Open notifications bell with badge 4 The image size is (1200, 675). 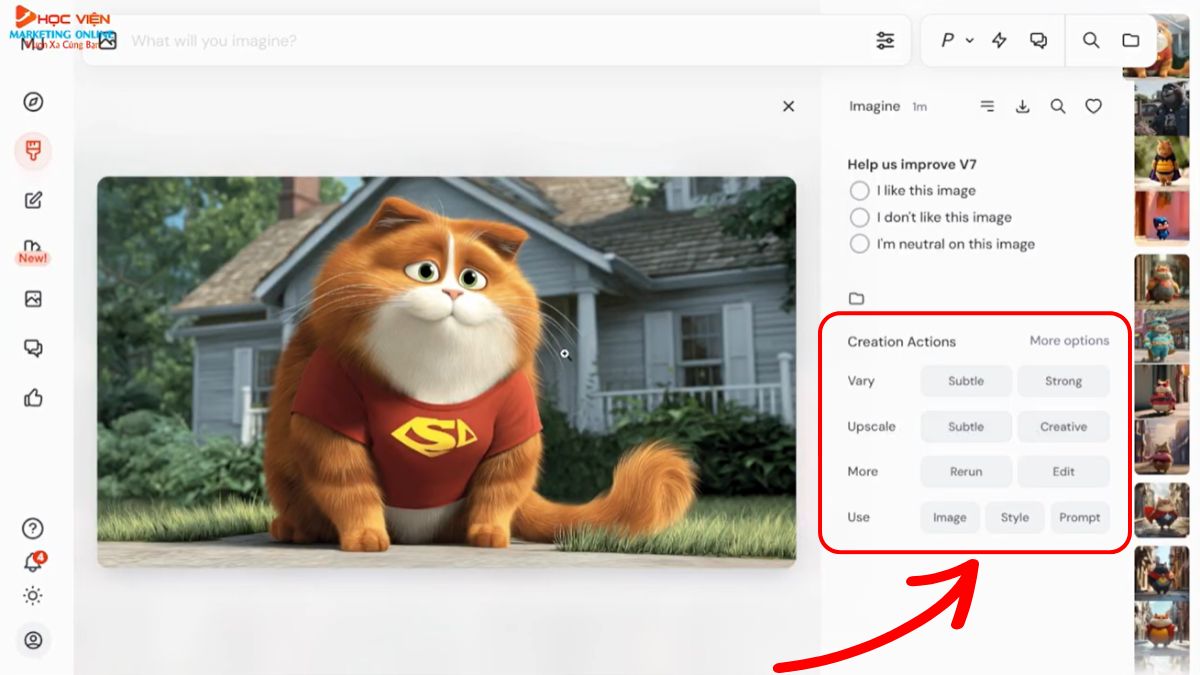pos(33,562)
